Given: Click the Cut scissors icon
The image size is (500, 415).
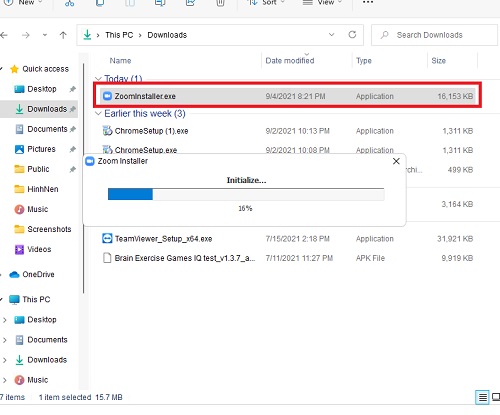Looking at the screenshot, I should pos(70,3).
